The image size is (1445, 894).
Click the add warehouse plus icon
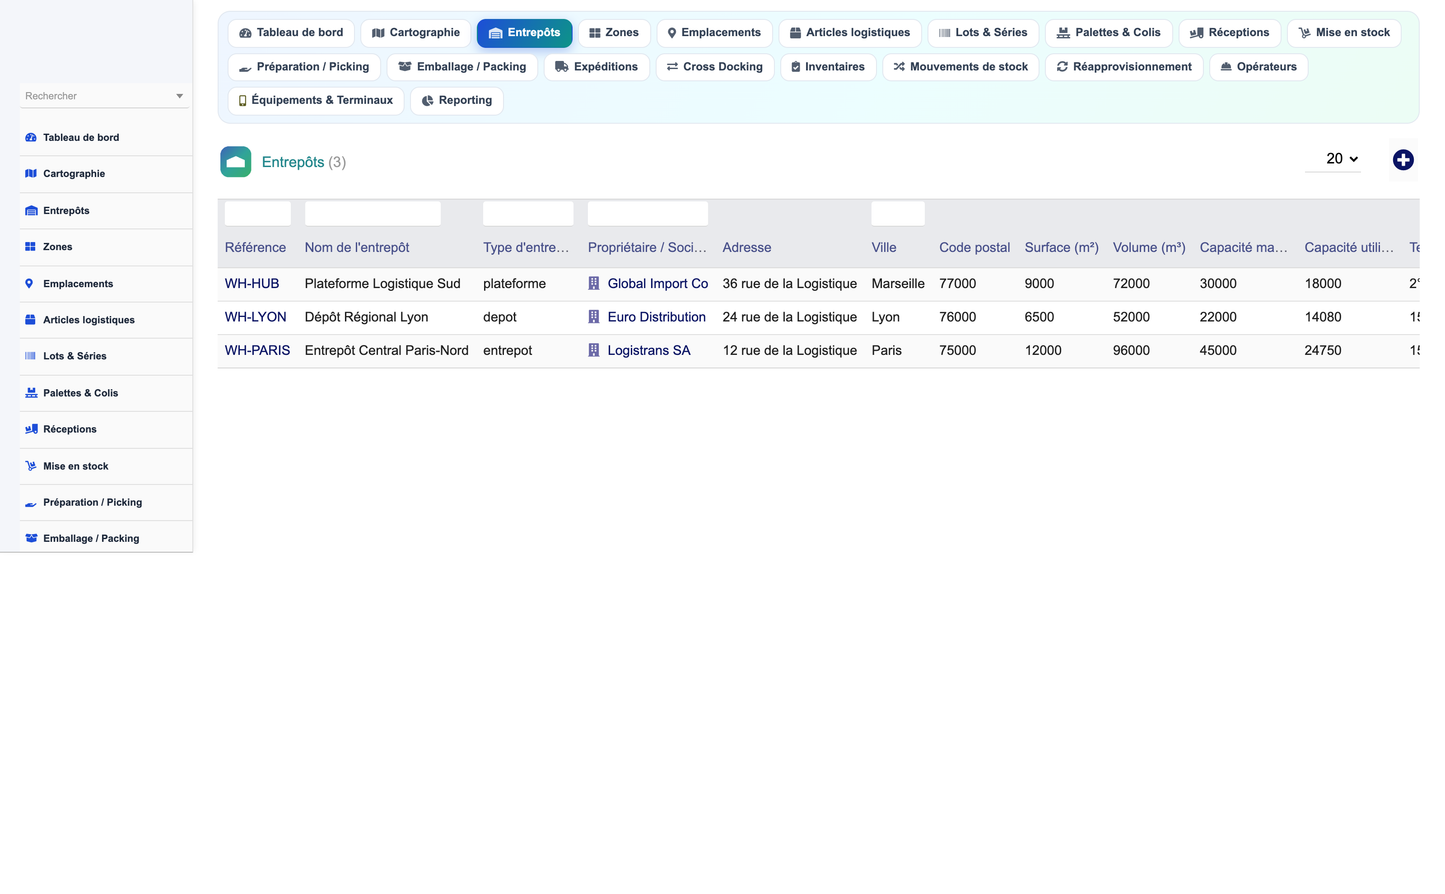point(1403,160)
